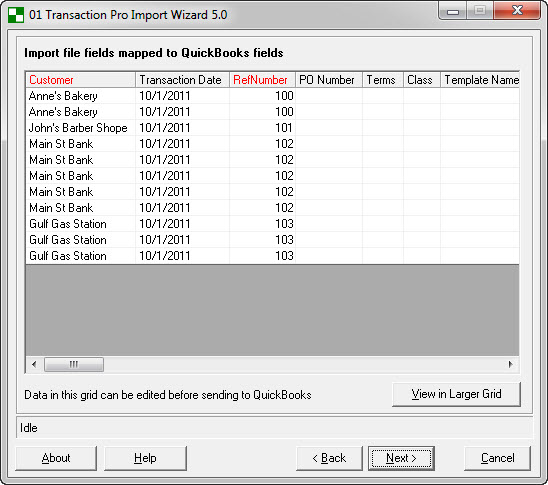Click the Idle status bar text

coord(29,428)
